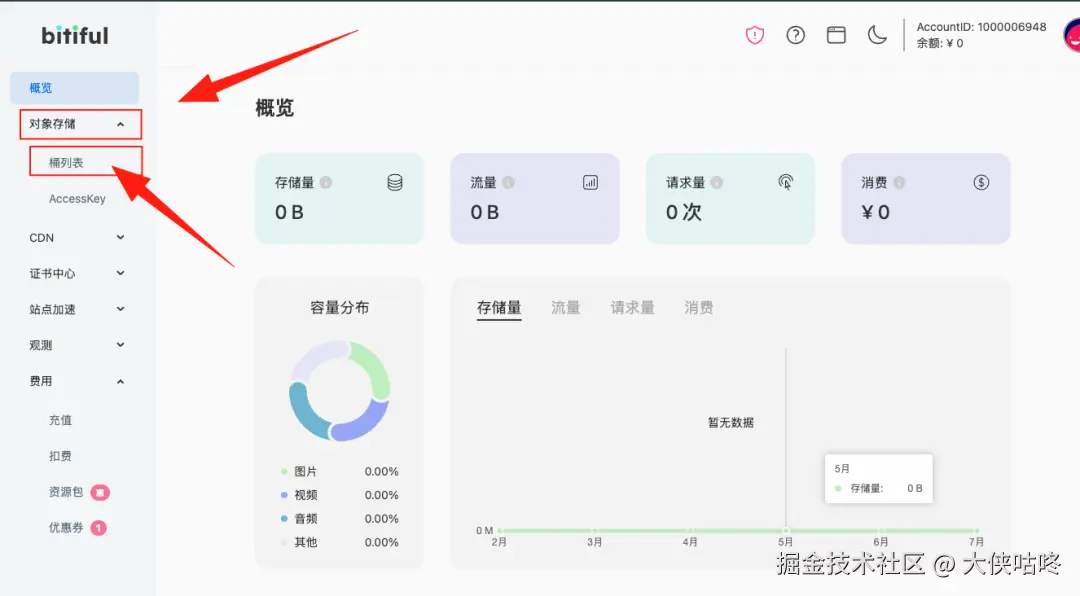1080x596 pixels.
Task: Collapse the 对象存储 menu chevron
Action: (x=121, y=124)
